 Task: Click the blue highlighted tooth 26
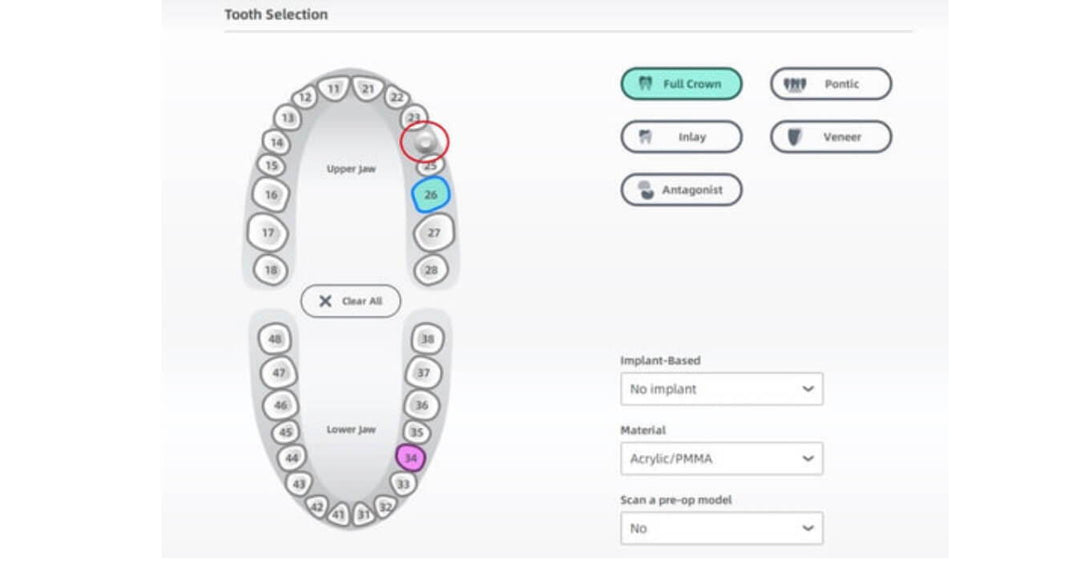431,195
